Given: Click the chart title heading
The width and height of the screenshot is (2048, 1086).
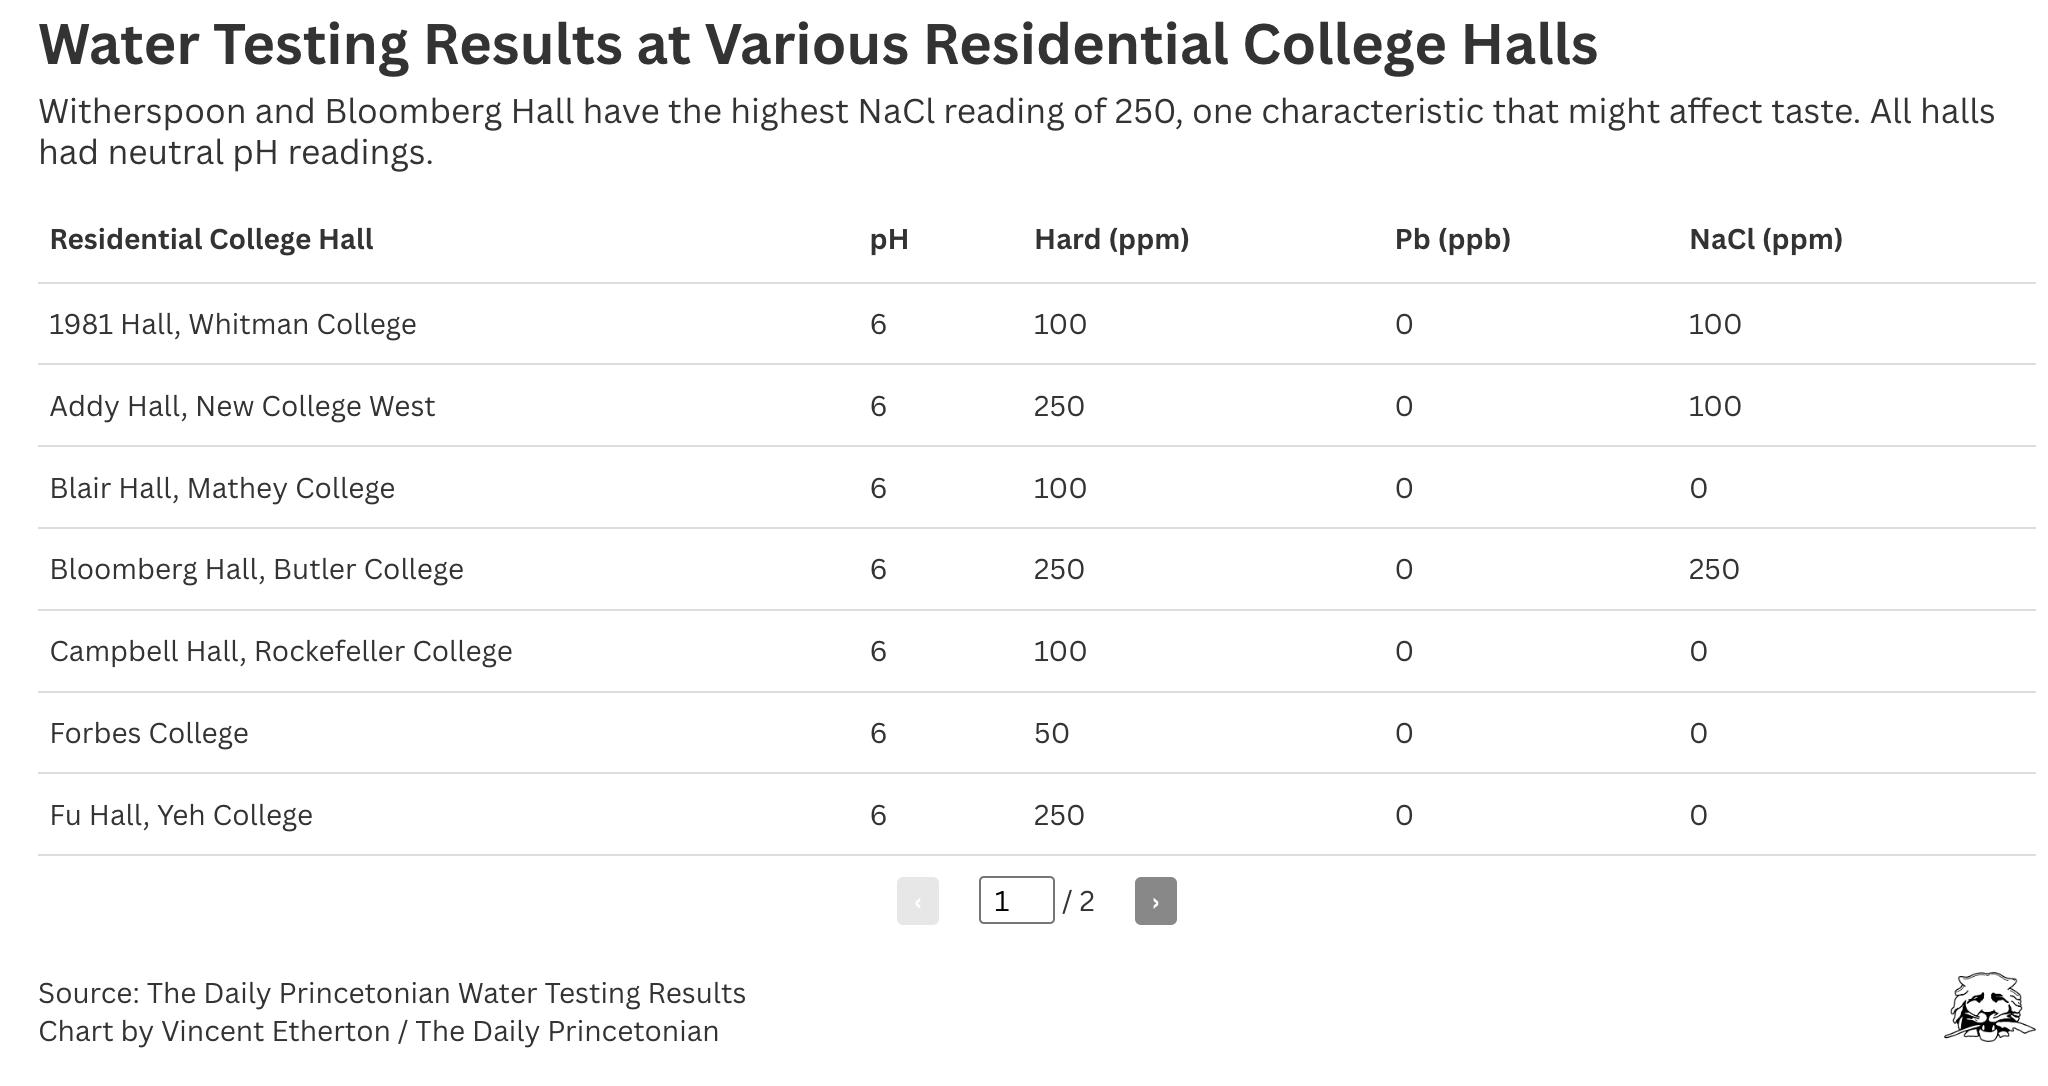Looking at the screenshot, I should click(x=817, y=45).
